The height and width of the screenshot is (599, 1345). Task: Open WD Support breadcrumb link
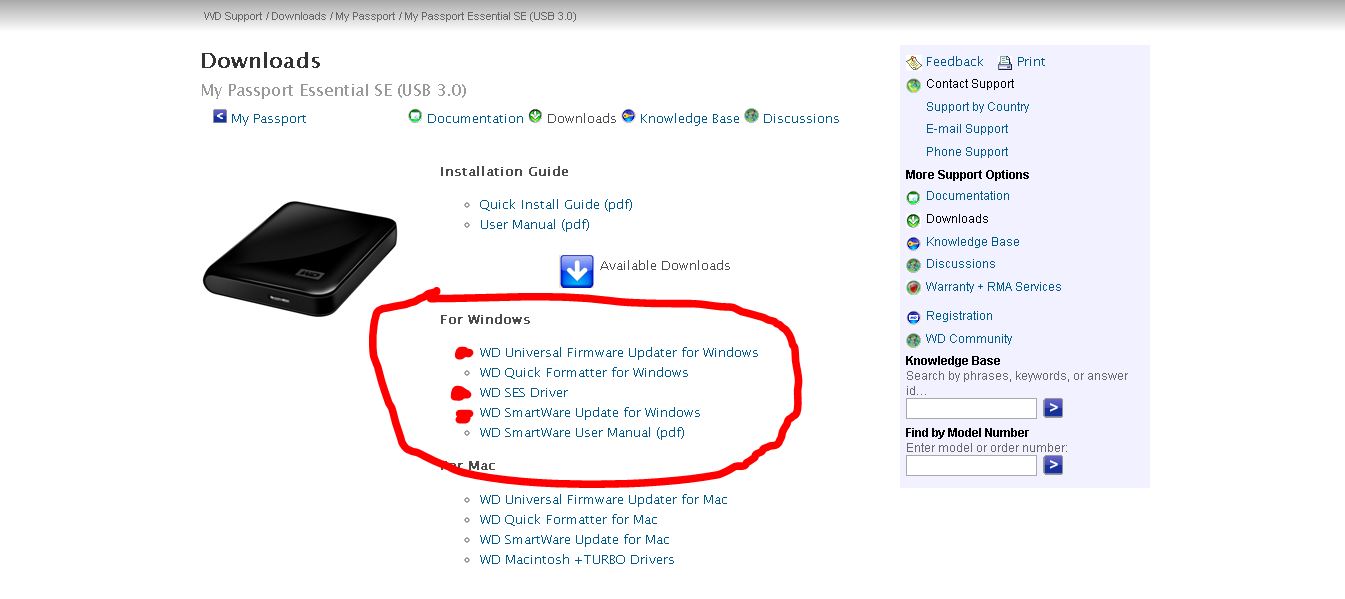233,16
